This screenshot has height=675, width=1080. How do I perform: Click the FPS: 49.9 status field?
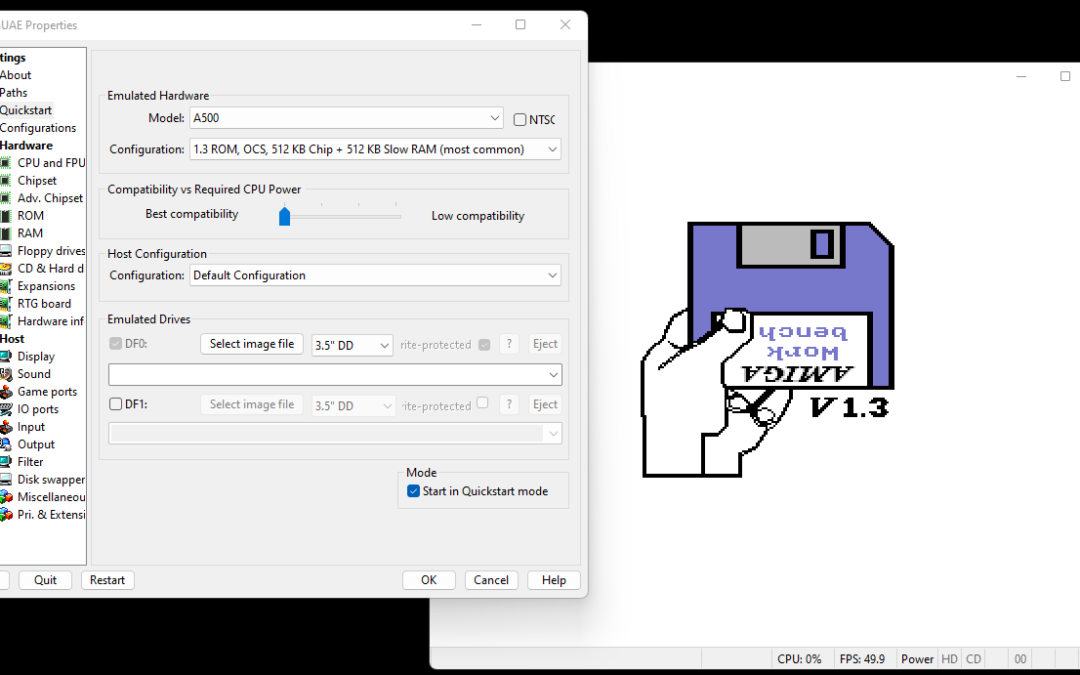pyautogui.click(x=862, y=659)
